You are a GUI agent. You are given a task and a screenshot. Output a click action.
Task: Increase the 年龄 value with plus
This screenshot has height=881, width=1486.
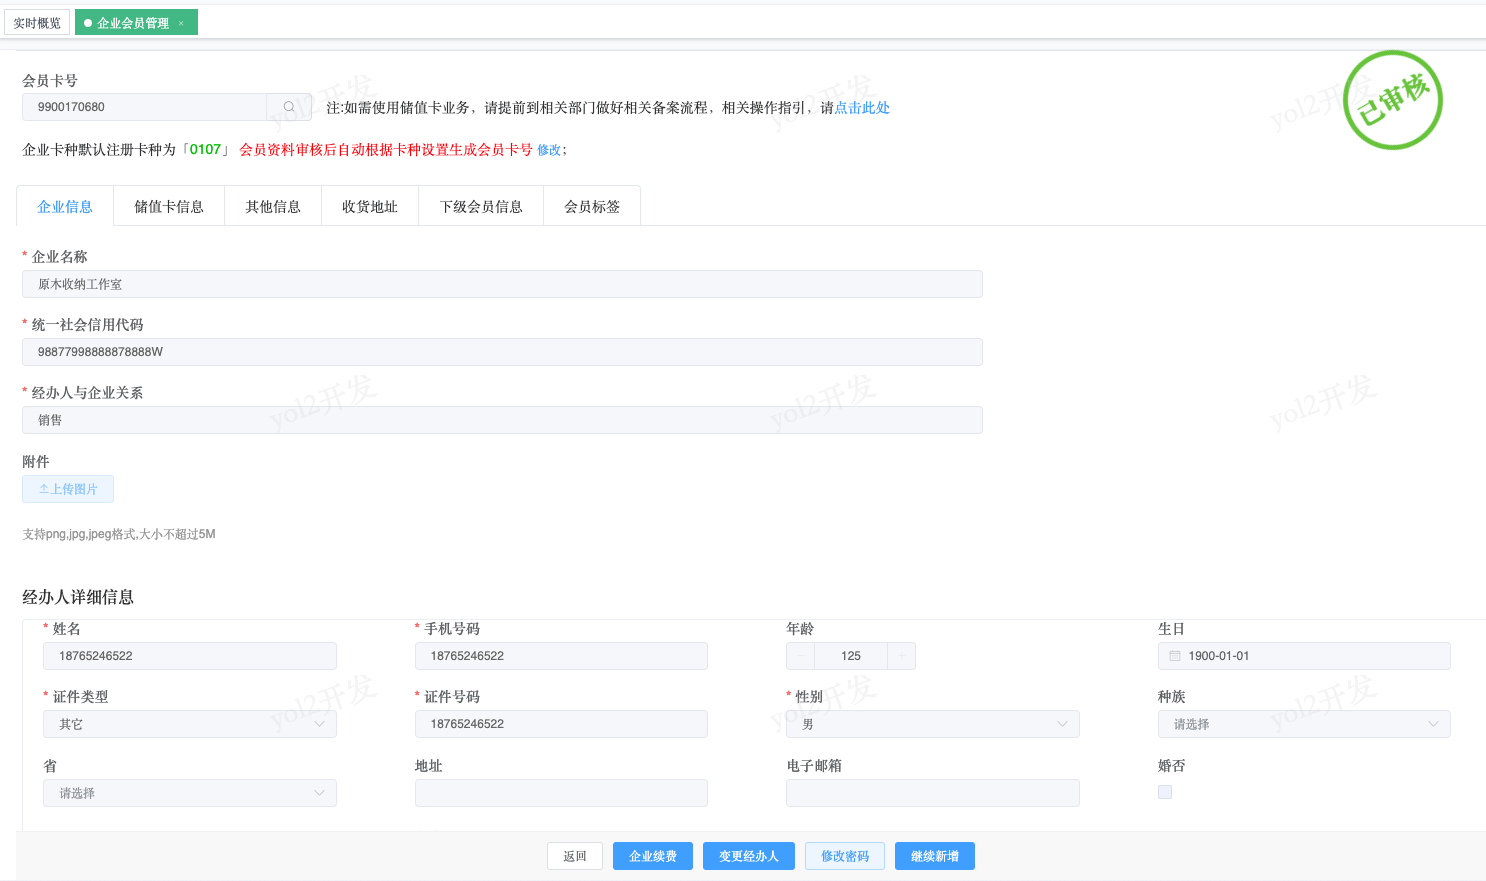click(x=902, y=656)
